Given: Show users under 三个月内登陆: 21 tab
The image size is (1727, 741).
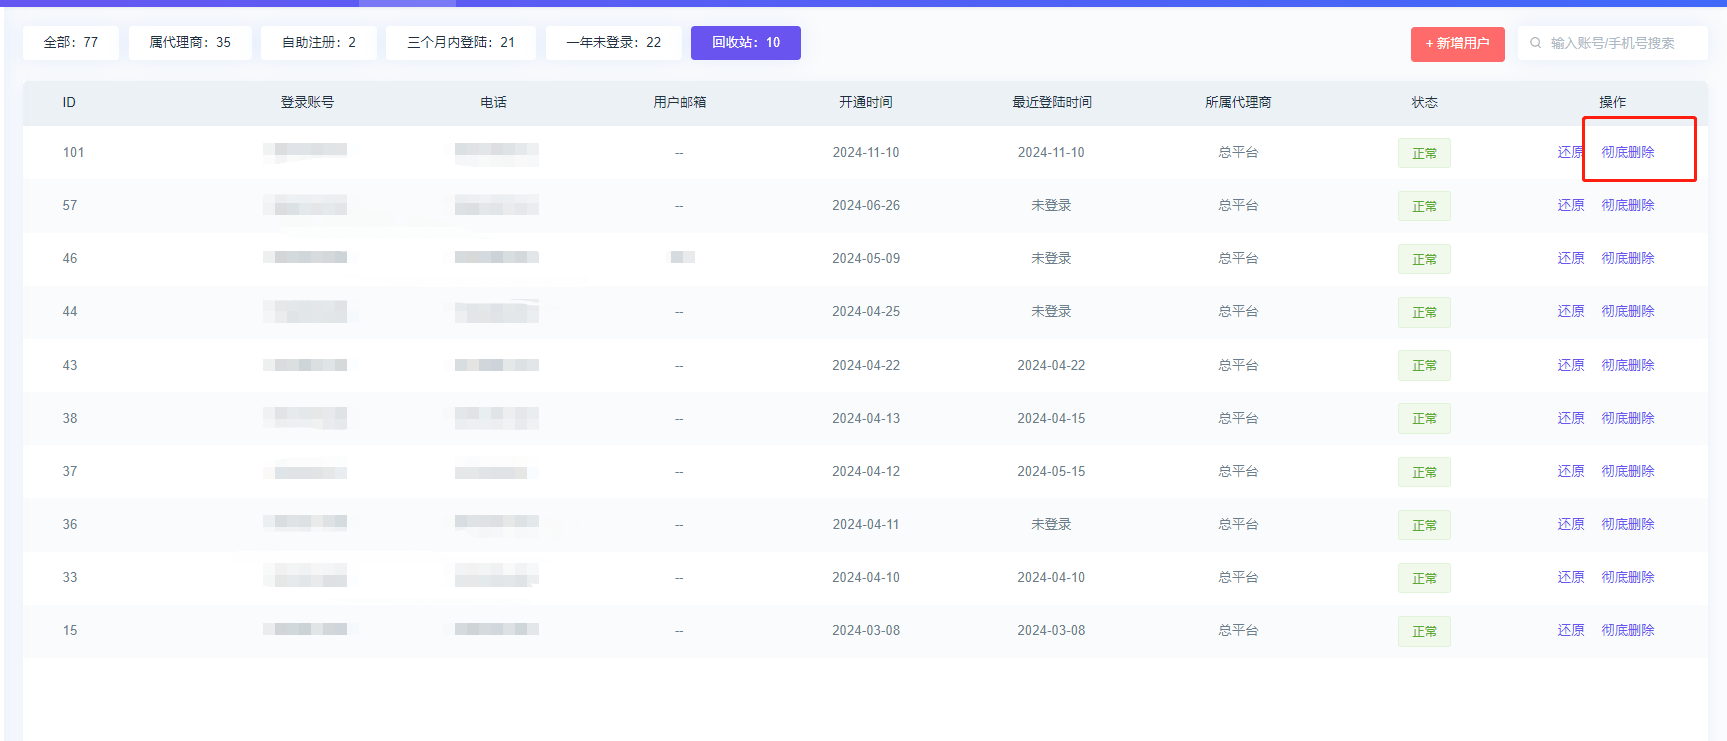Looking at the screenshot, I should point(461,43).
